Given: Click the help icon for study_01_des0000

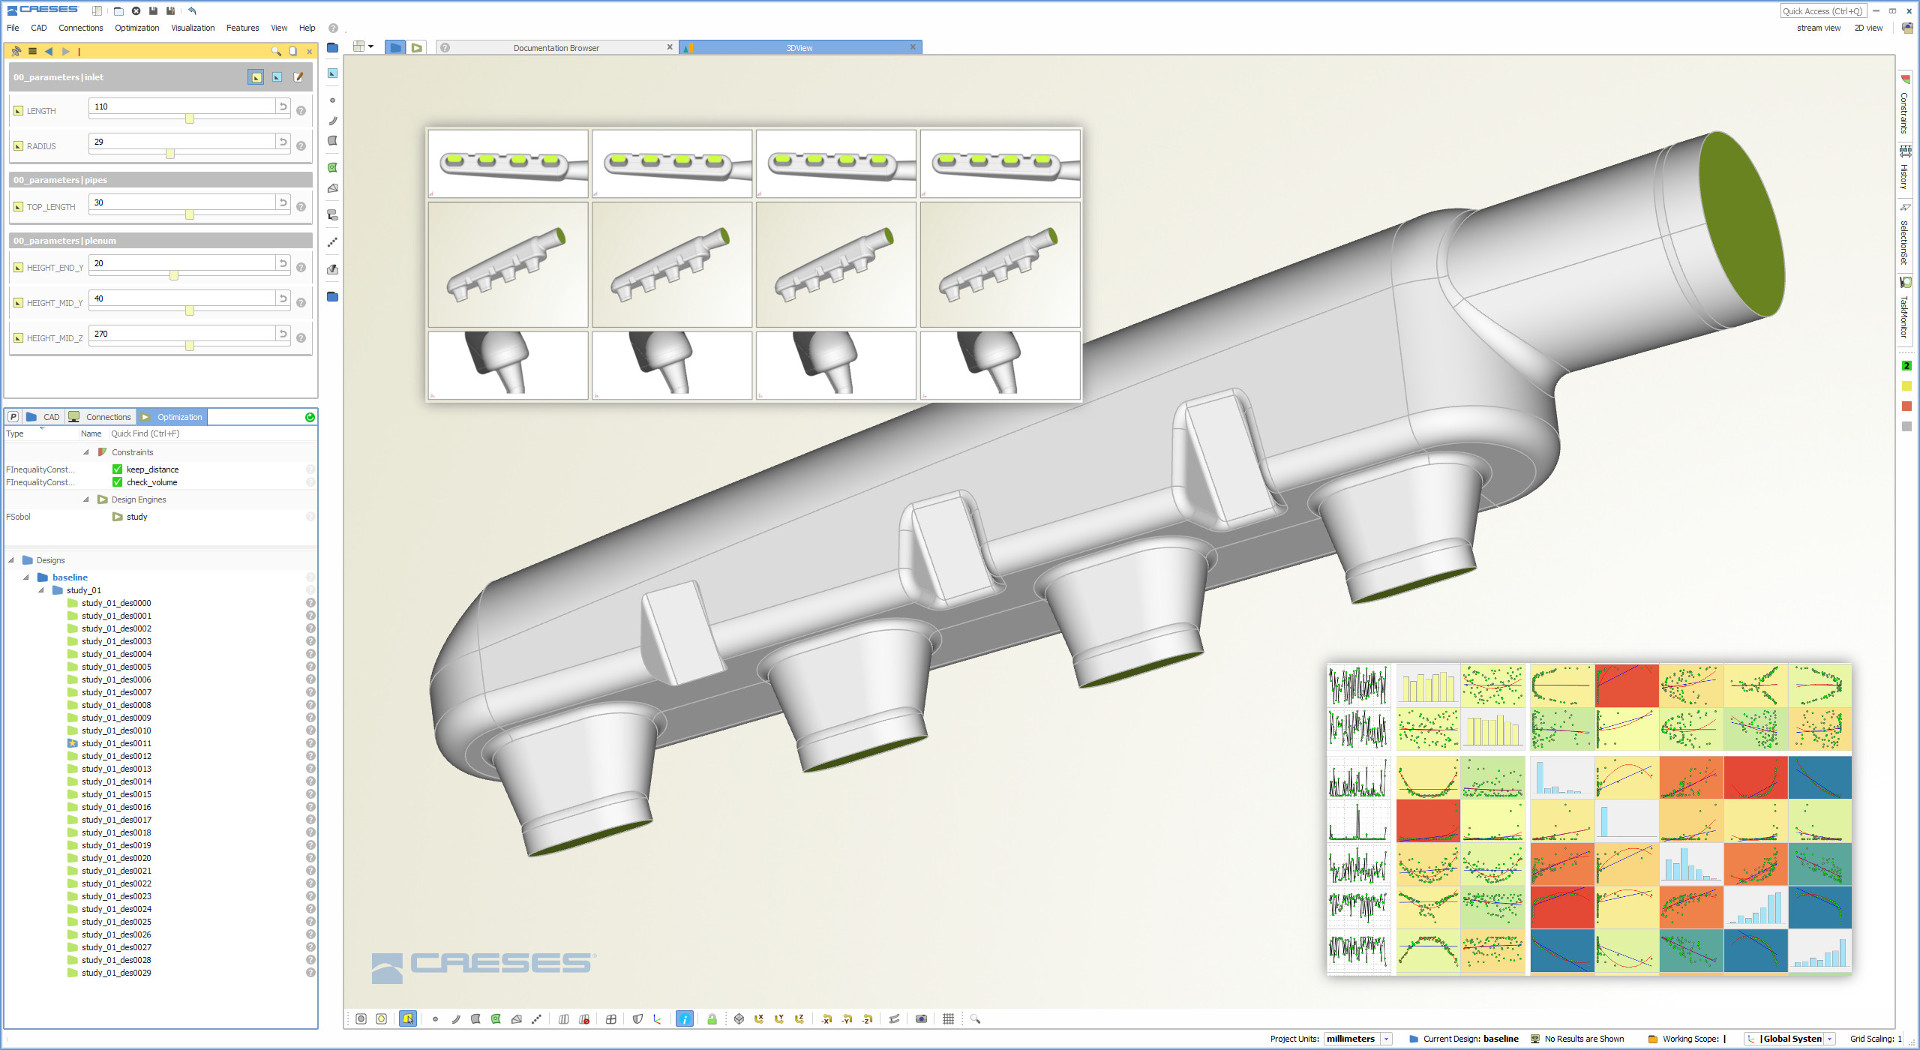Looking at the screenshot, I should tap(311, 603).
